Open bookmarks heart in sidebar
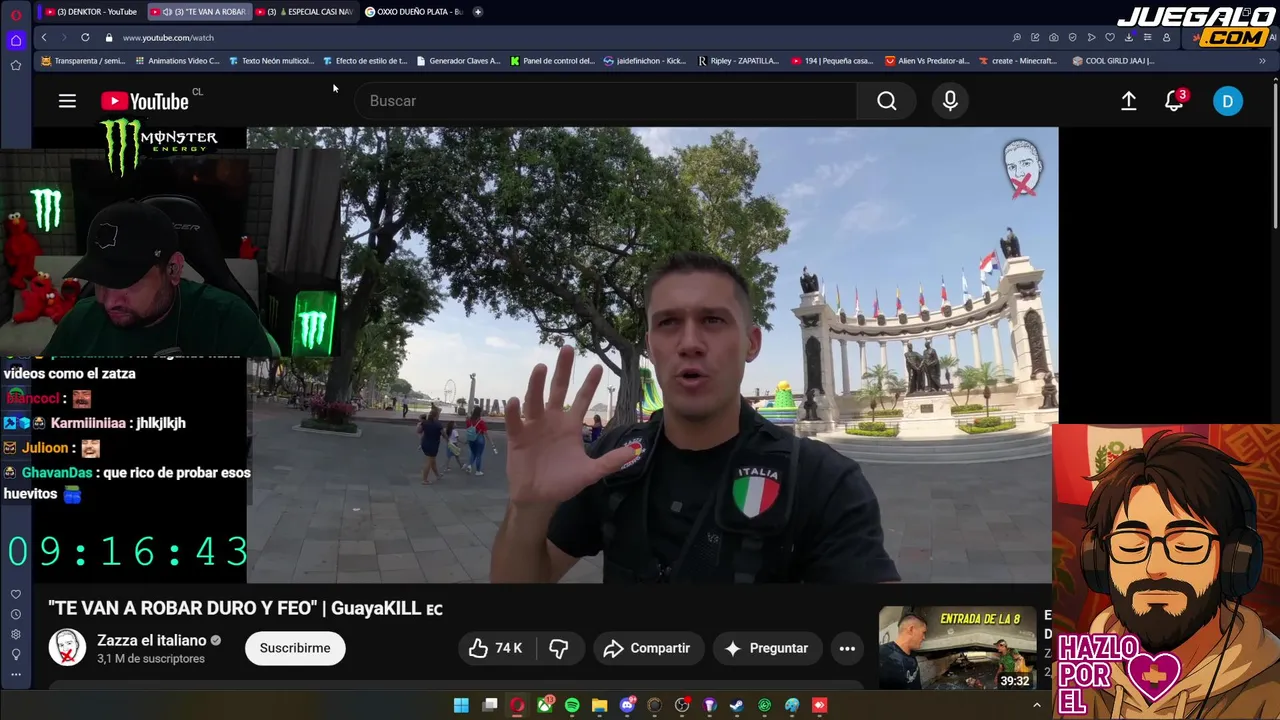The height and width of the screenshot is (720, 1280). 16,594
